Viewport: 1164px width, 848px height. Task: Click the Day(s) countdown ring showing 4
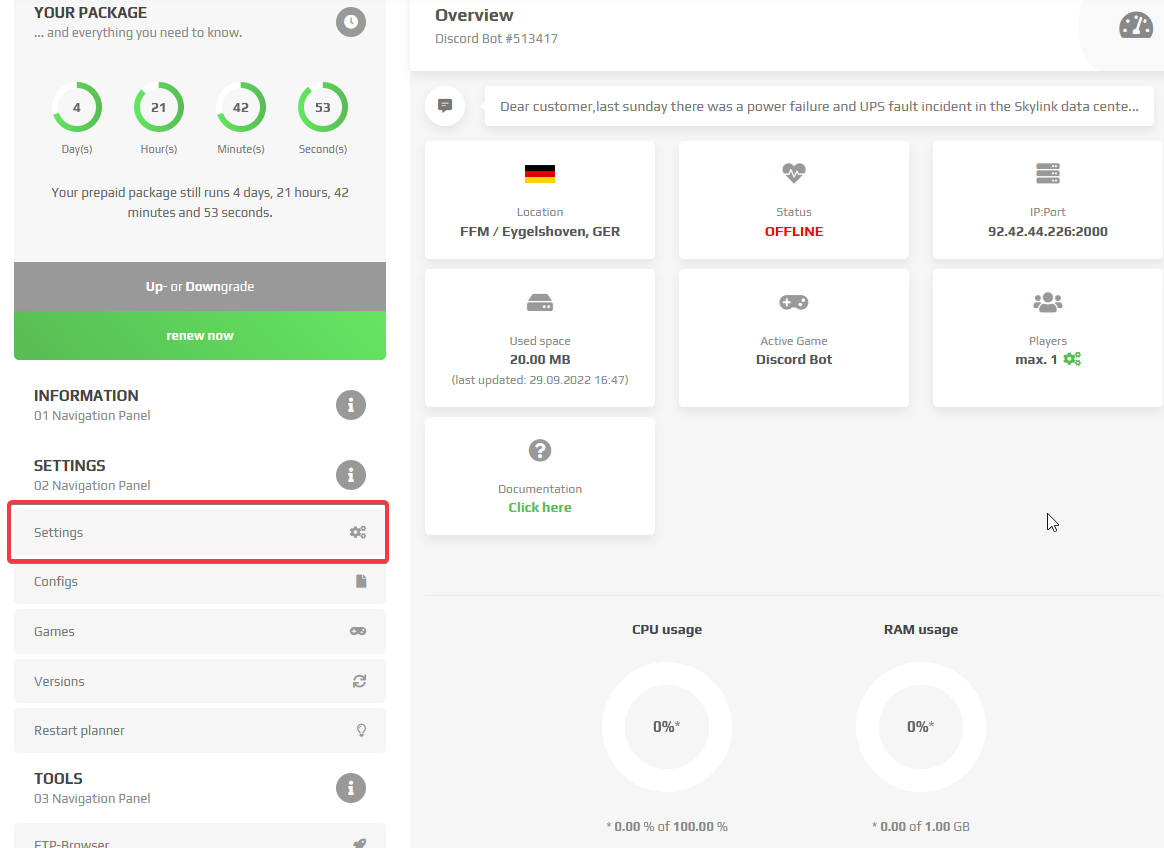[76, 107]
